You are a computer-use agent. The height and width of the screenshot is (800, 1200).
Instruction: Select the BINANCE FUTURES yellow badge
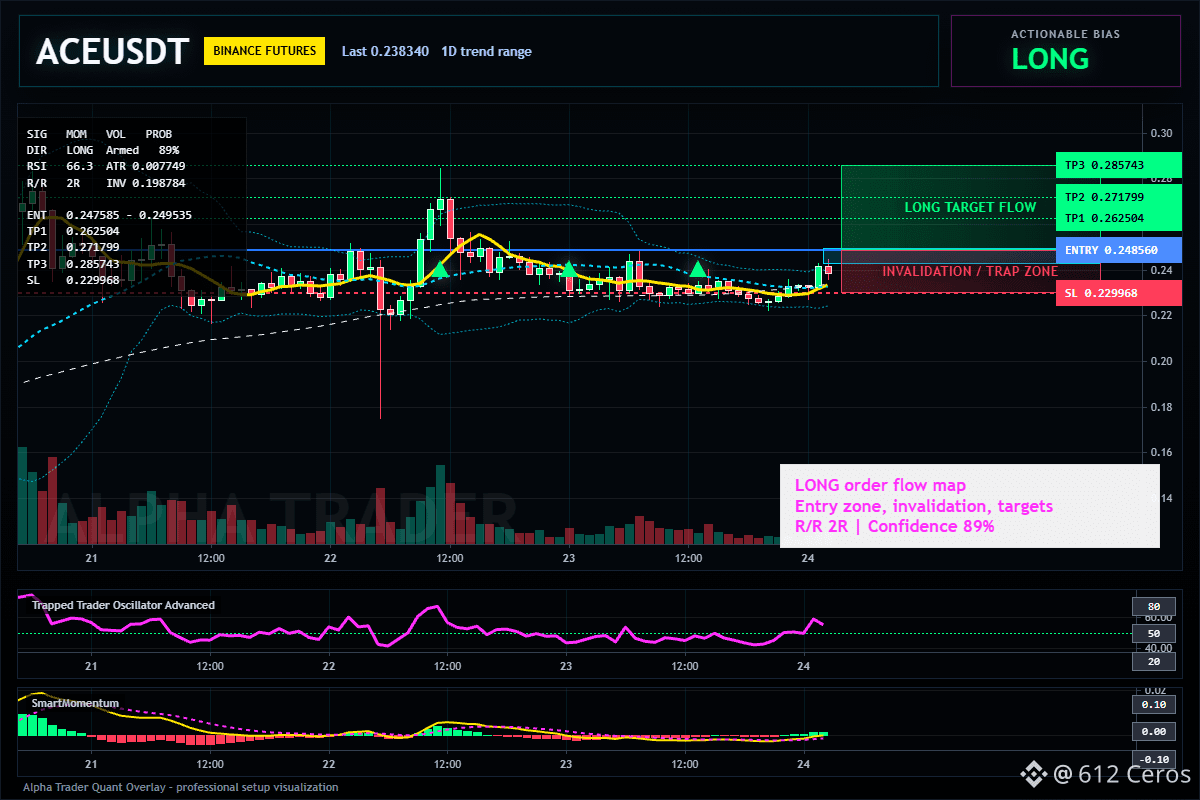pyautogui.click(x=264, y=50)
